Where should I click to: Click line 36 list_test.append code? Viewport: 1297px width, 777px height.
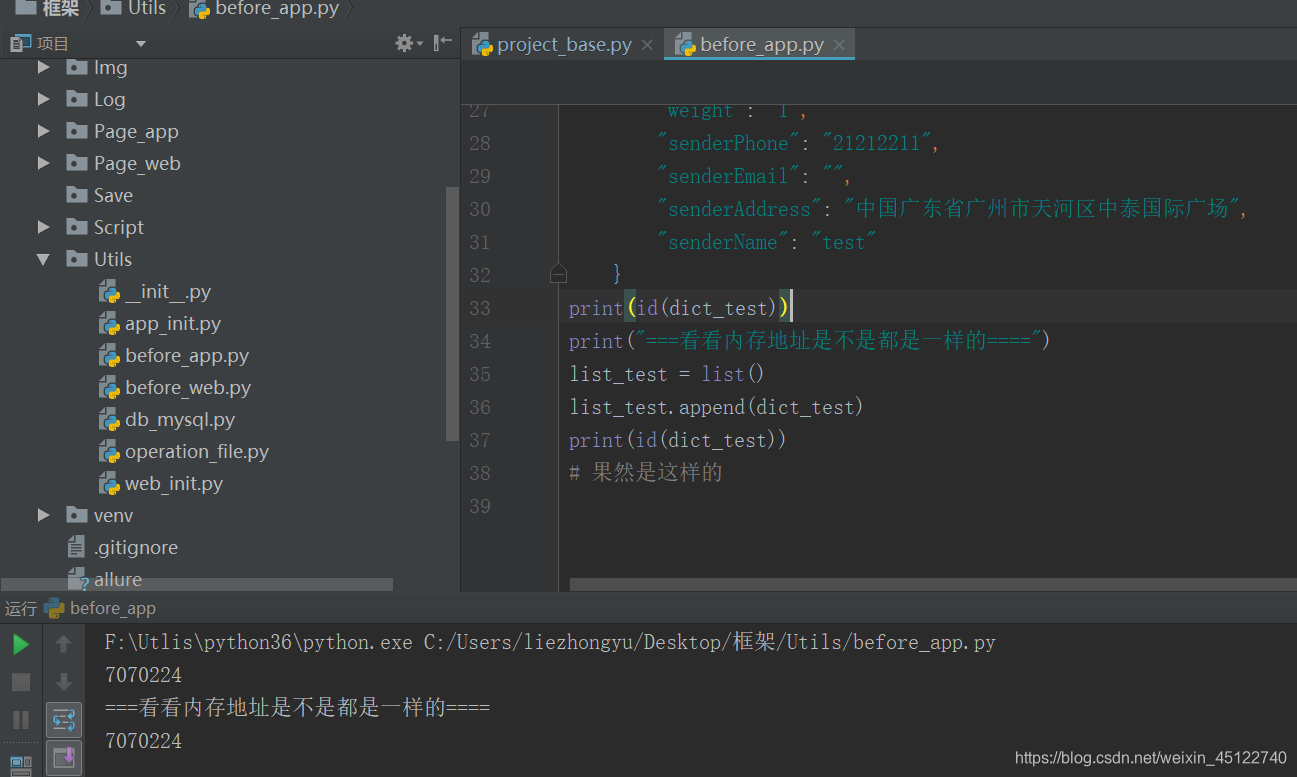(x=716, y=407)
